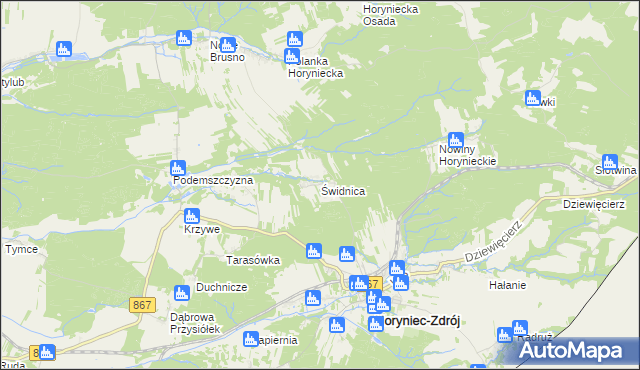The height and width of the screenshot is (370, 640).
Task: Open the marker covering the Horyniec-Zdrój label start
Action: point(376,324)
